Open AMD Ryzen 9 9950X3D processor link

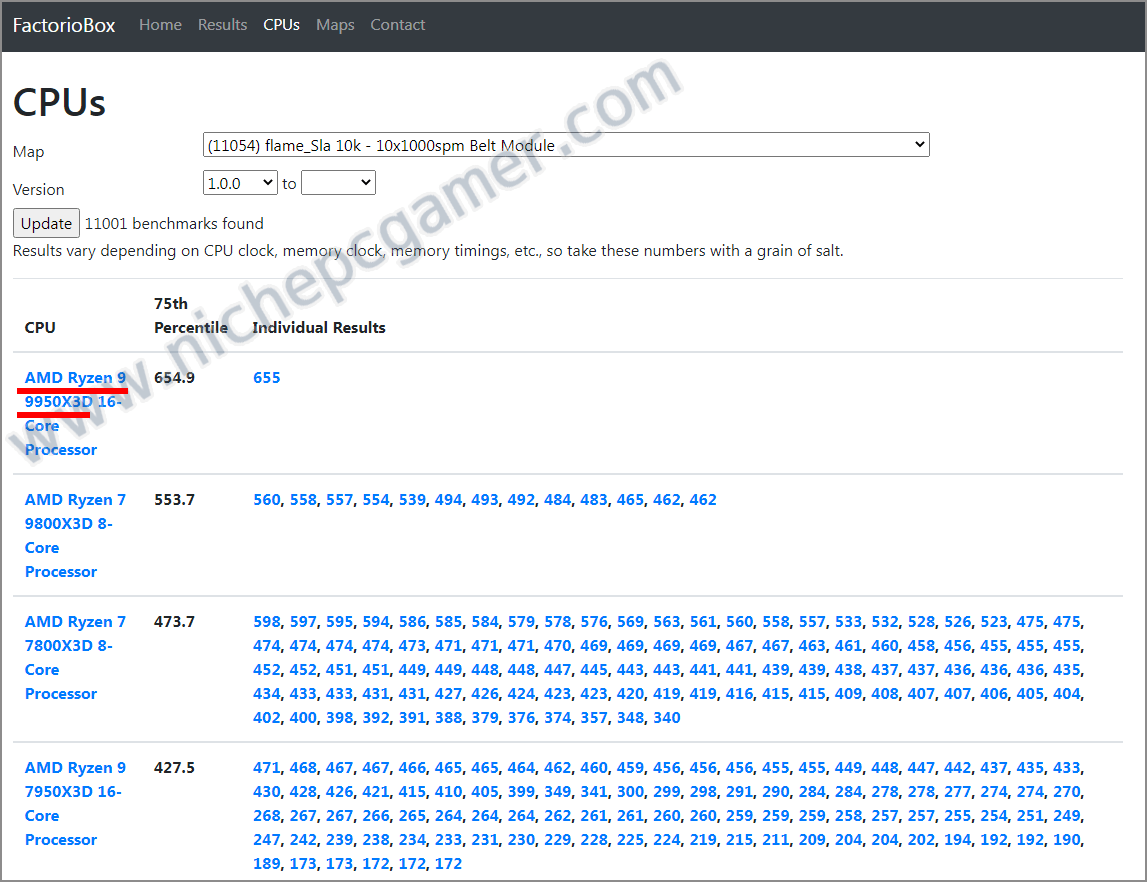(75, 413)
